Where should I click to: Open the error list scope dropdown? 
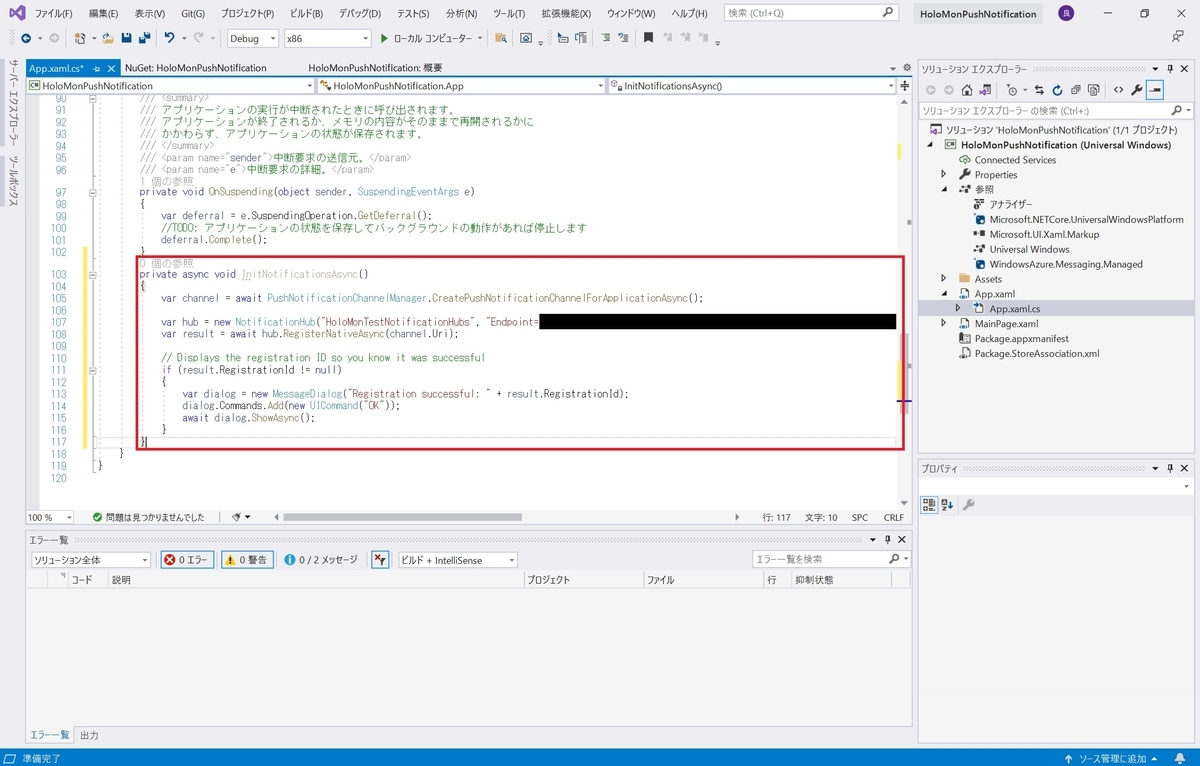pos(90,560)
